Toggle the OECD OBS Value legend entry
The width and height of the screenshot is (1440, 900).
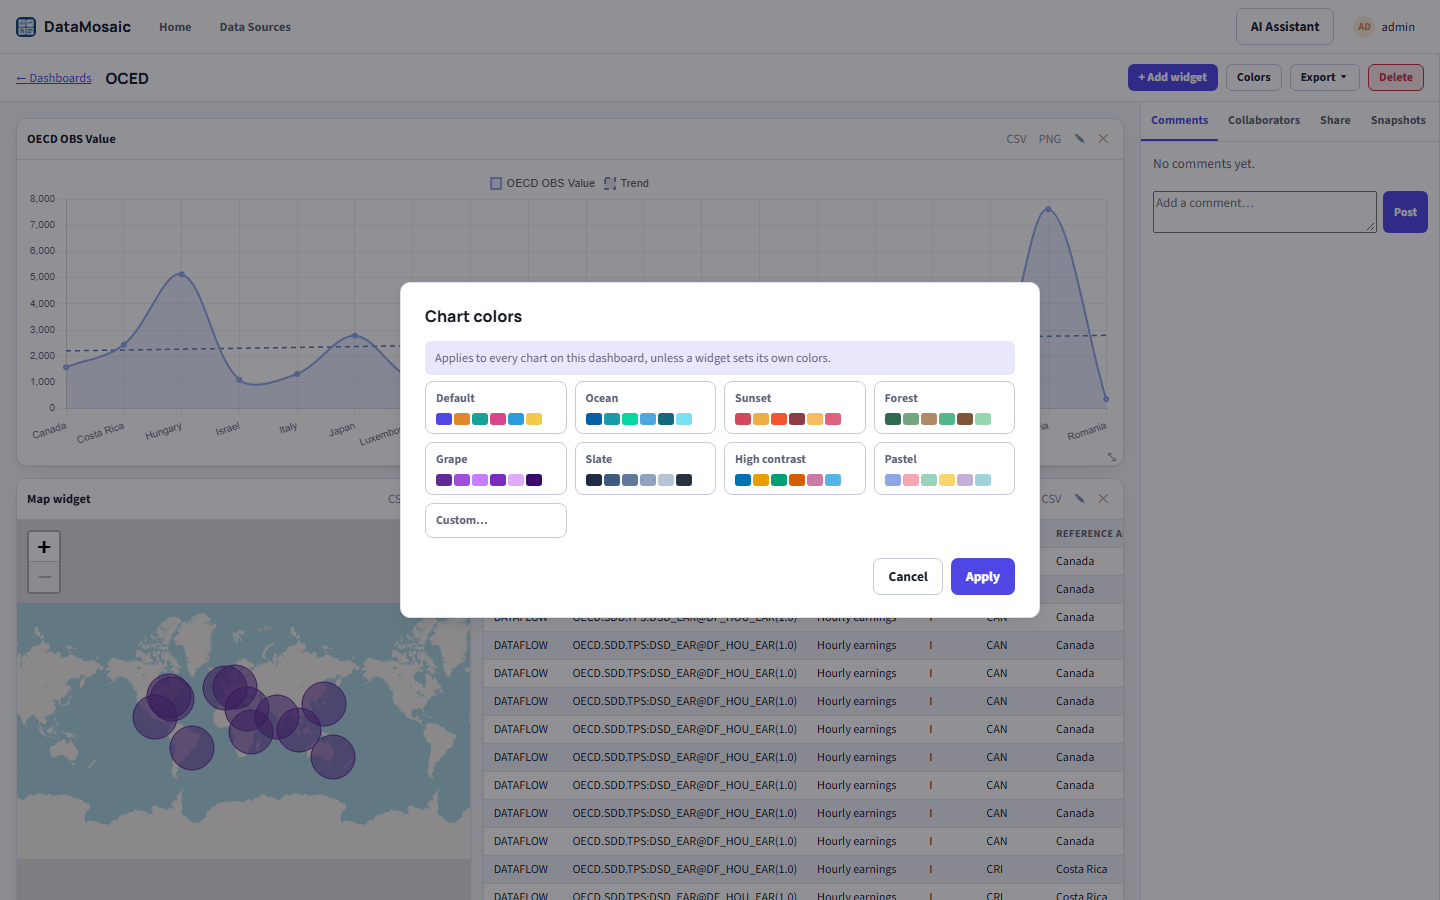tap(542, 183)
